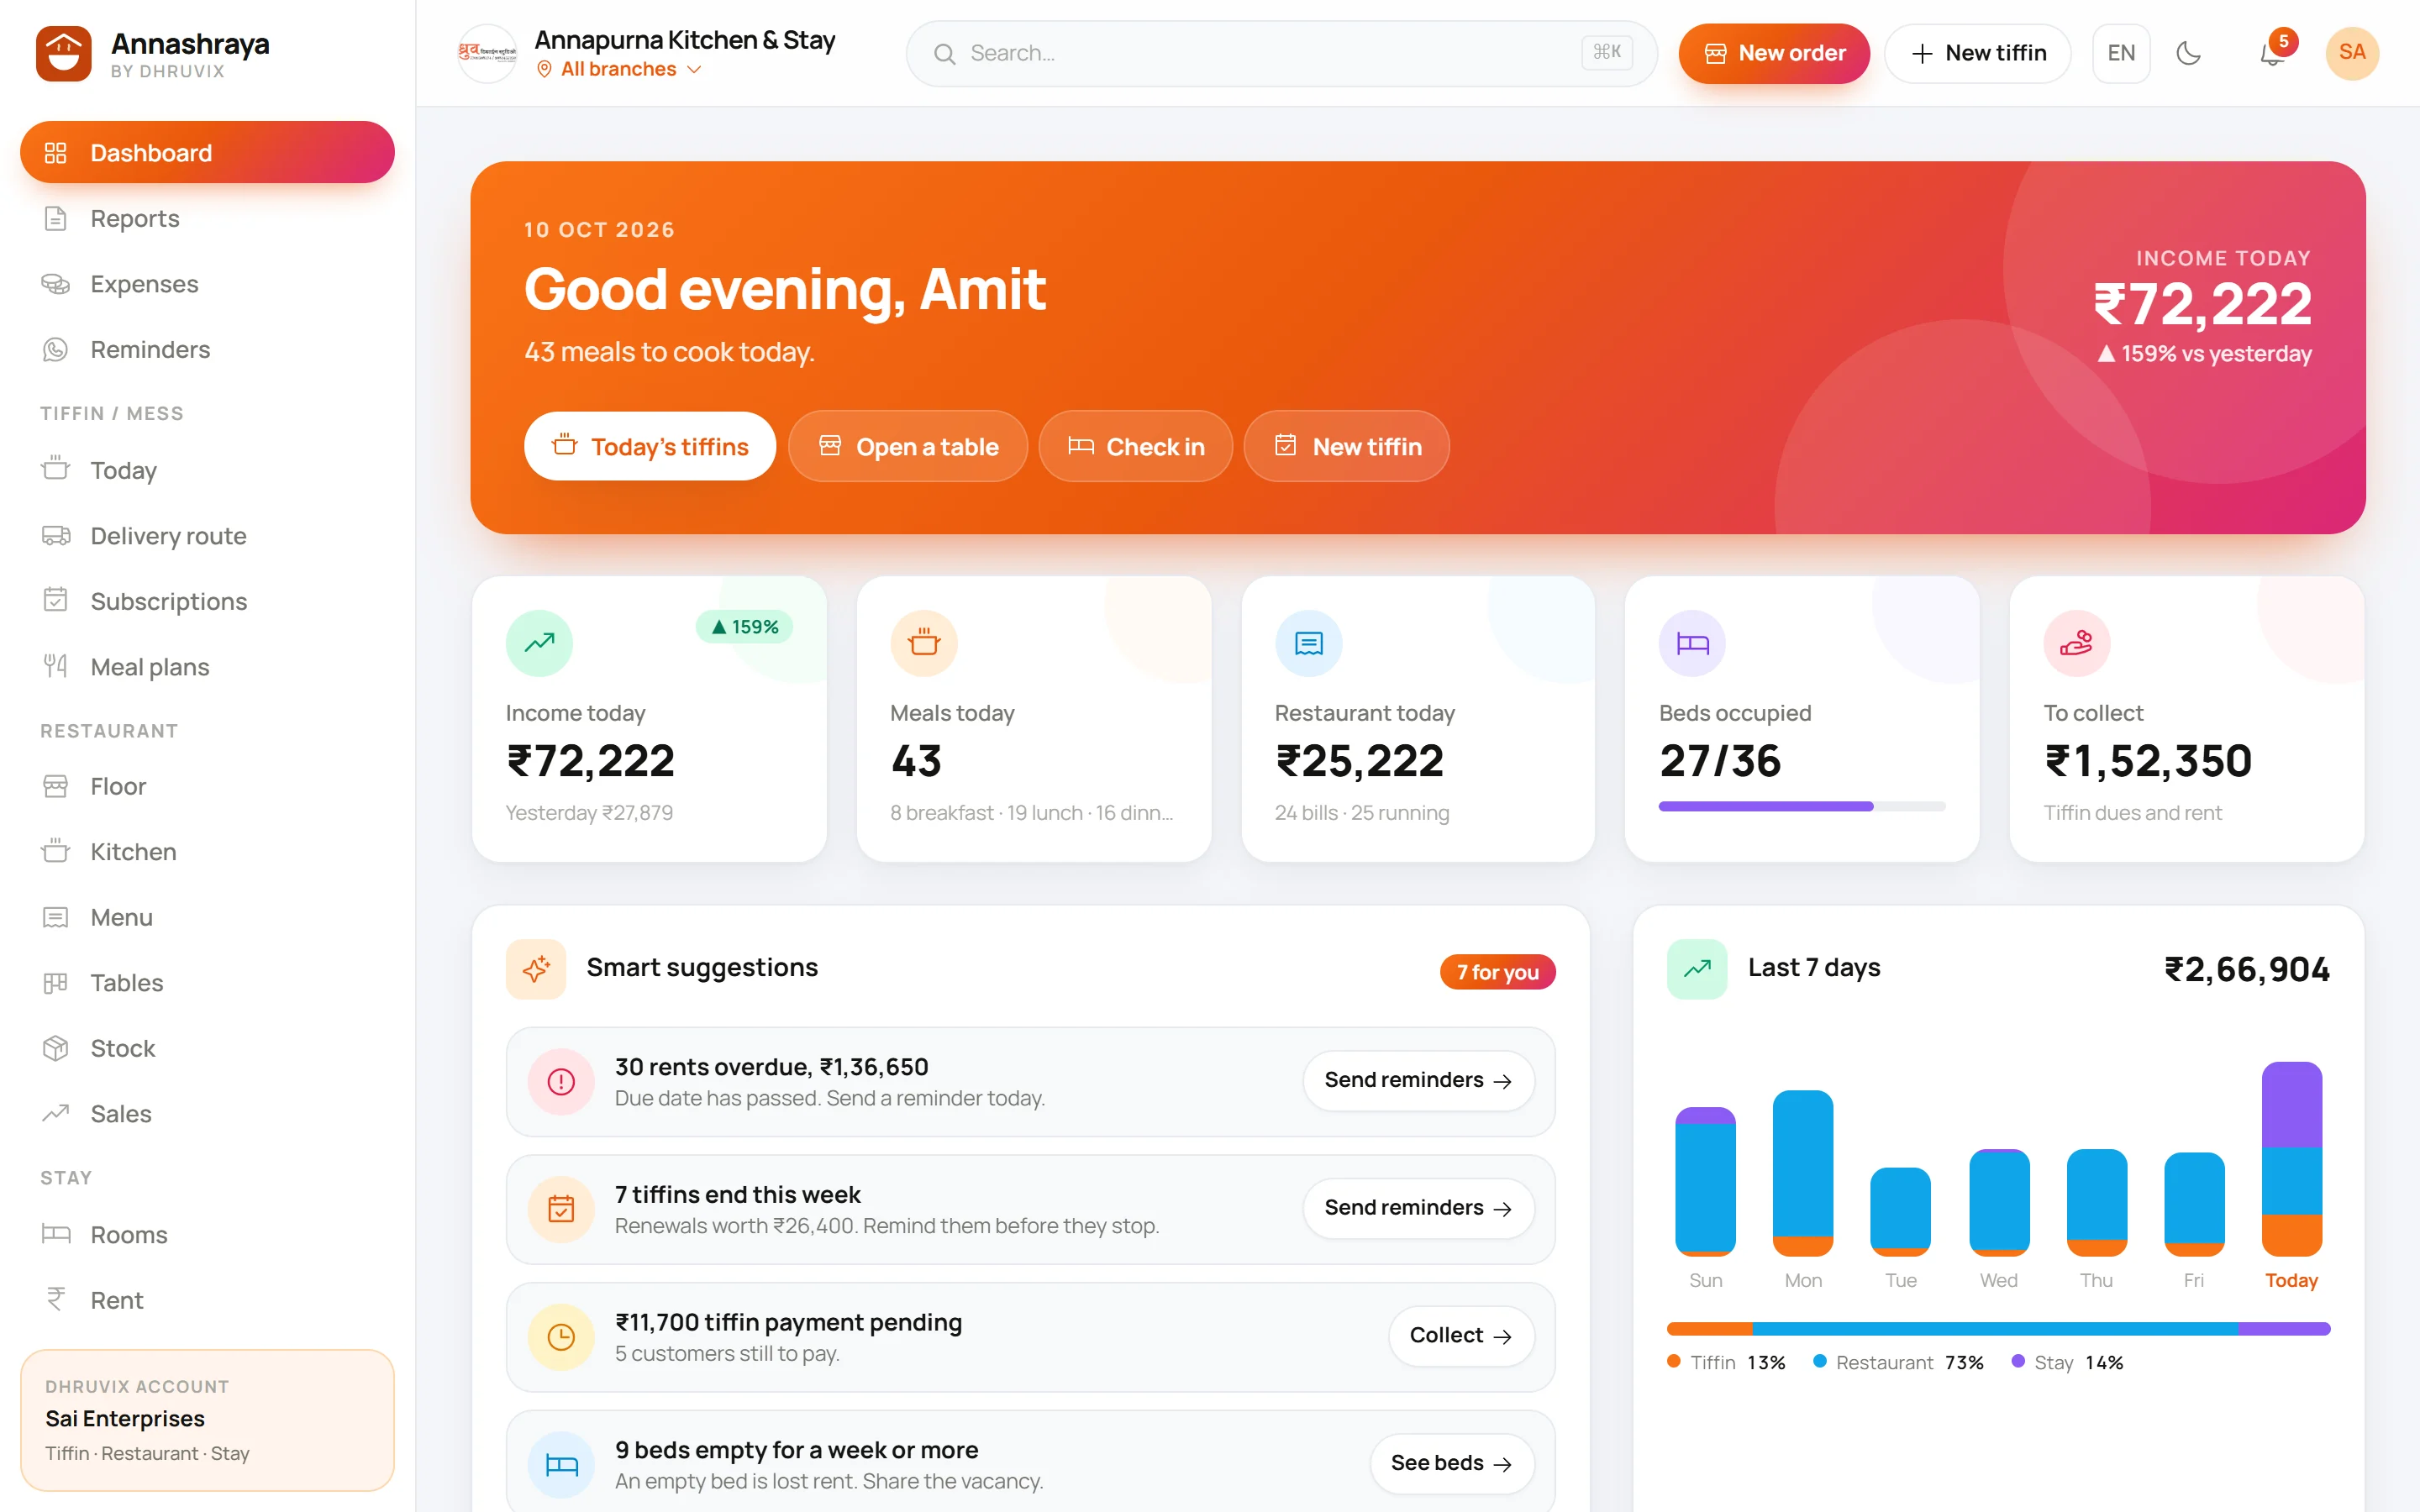Screen dimensions: 2420x1512
Task: Open the Sai Enterprises account card
Action: 207,1420
